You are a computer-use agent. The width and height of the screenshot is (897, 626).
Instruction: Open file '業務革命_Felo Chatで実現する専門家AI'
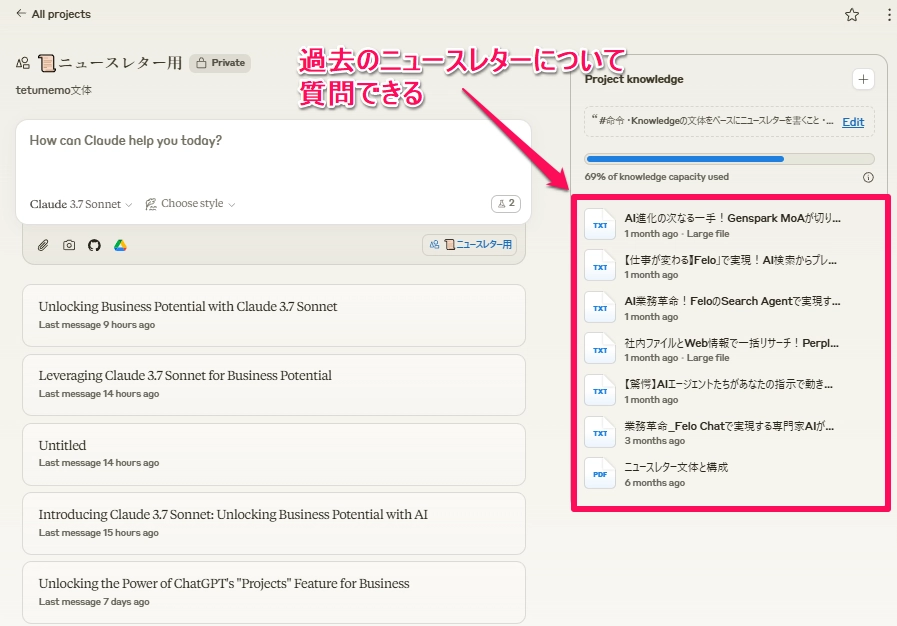tap(728, 433)
